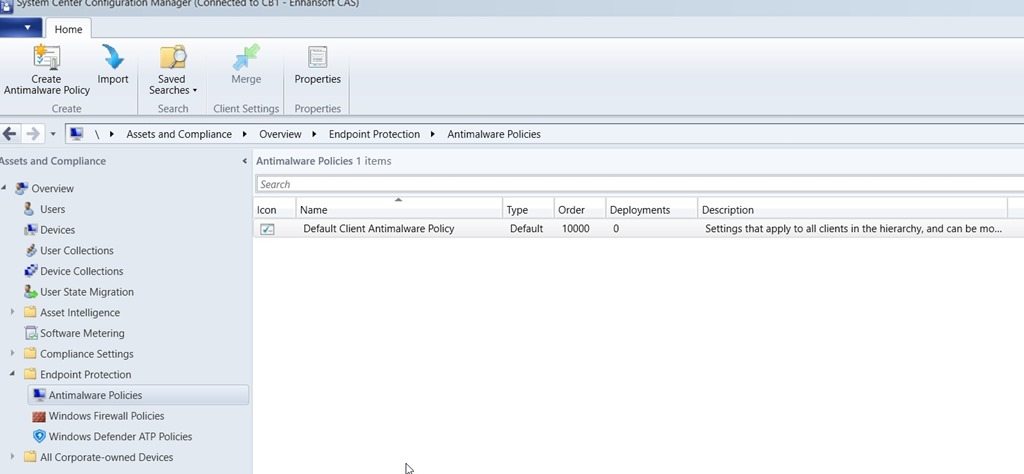Open the blue application menu dropdown

(x=21, y=28)
